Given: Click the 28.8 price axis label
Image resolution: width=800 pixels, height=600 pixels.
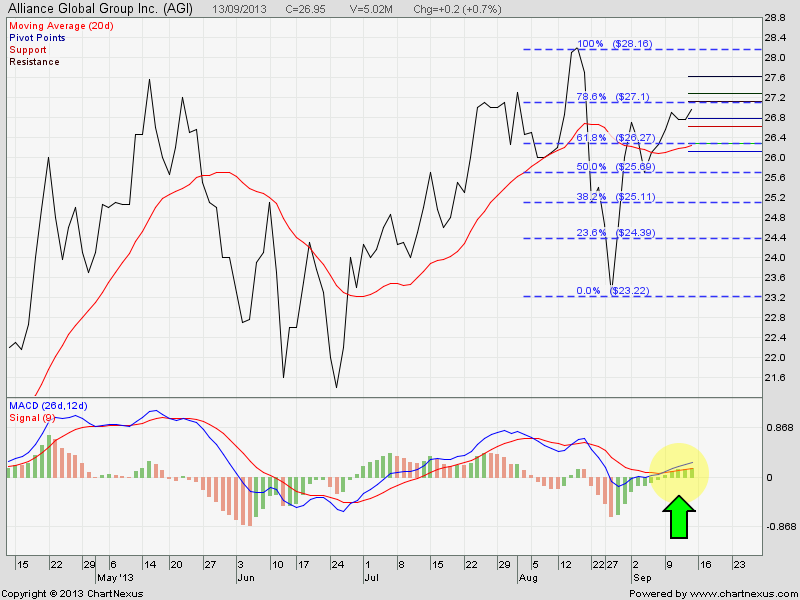Looking at the screenshot, I should click(774, 18).
